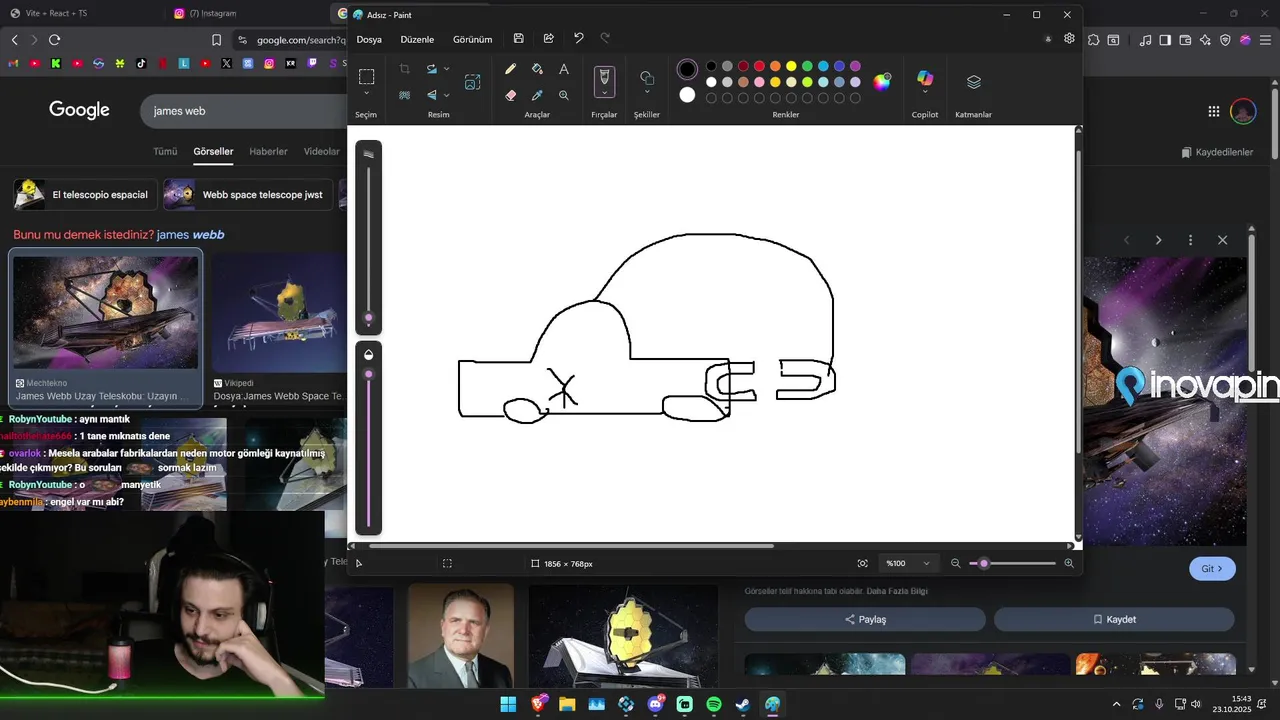
Task: Switch to Tümü tab in Google
Action: 165,152
